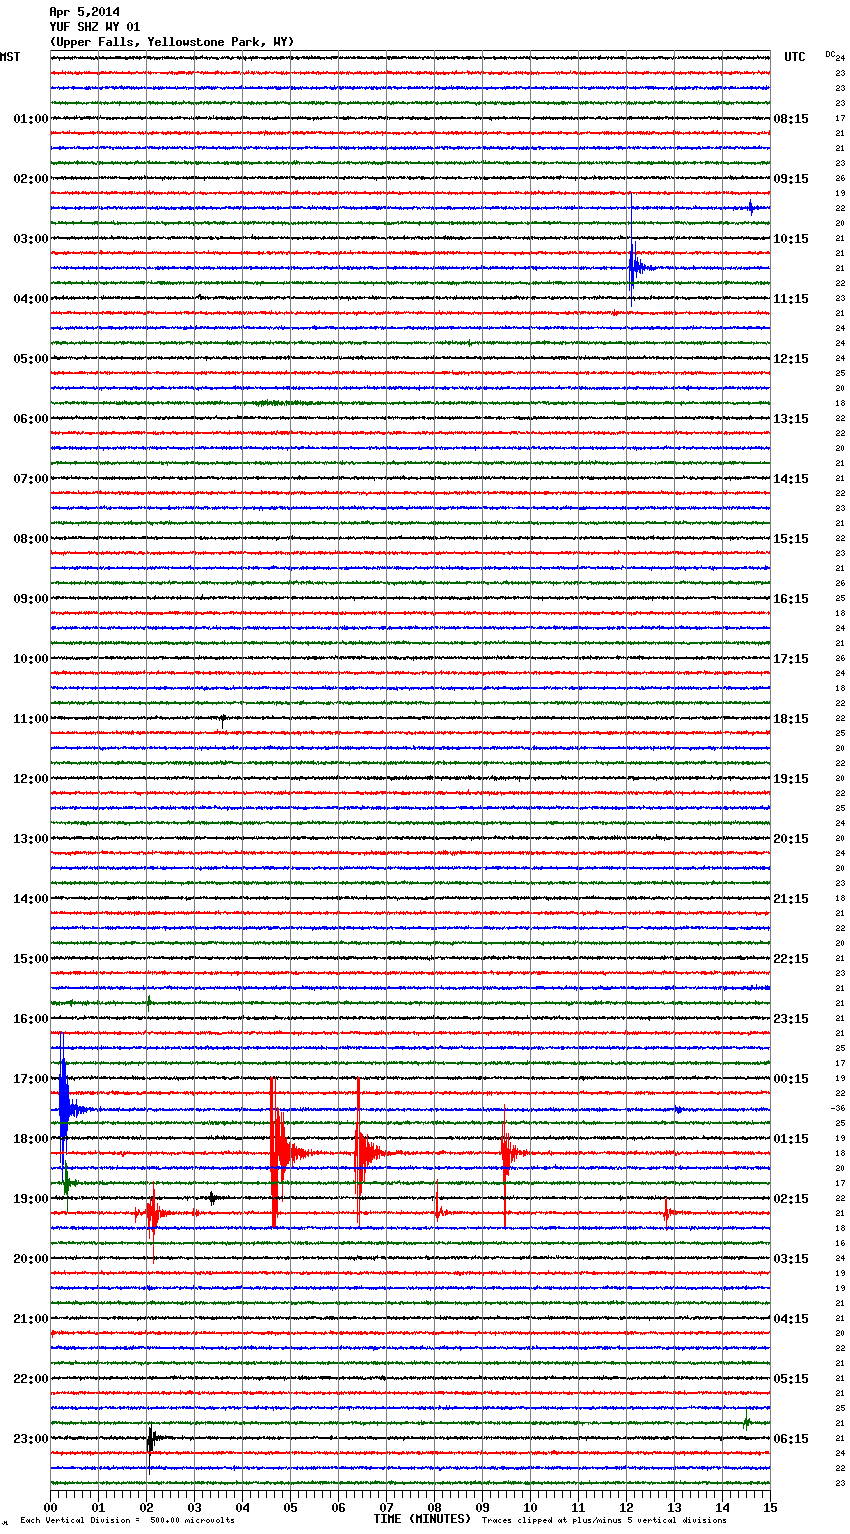This screenshot has height=1534, width=850.
Task: Click the "Each Vertical Division = 500.00 microvolts" note
Action: pyautogui.click(x=127, y=1521)
